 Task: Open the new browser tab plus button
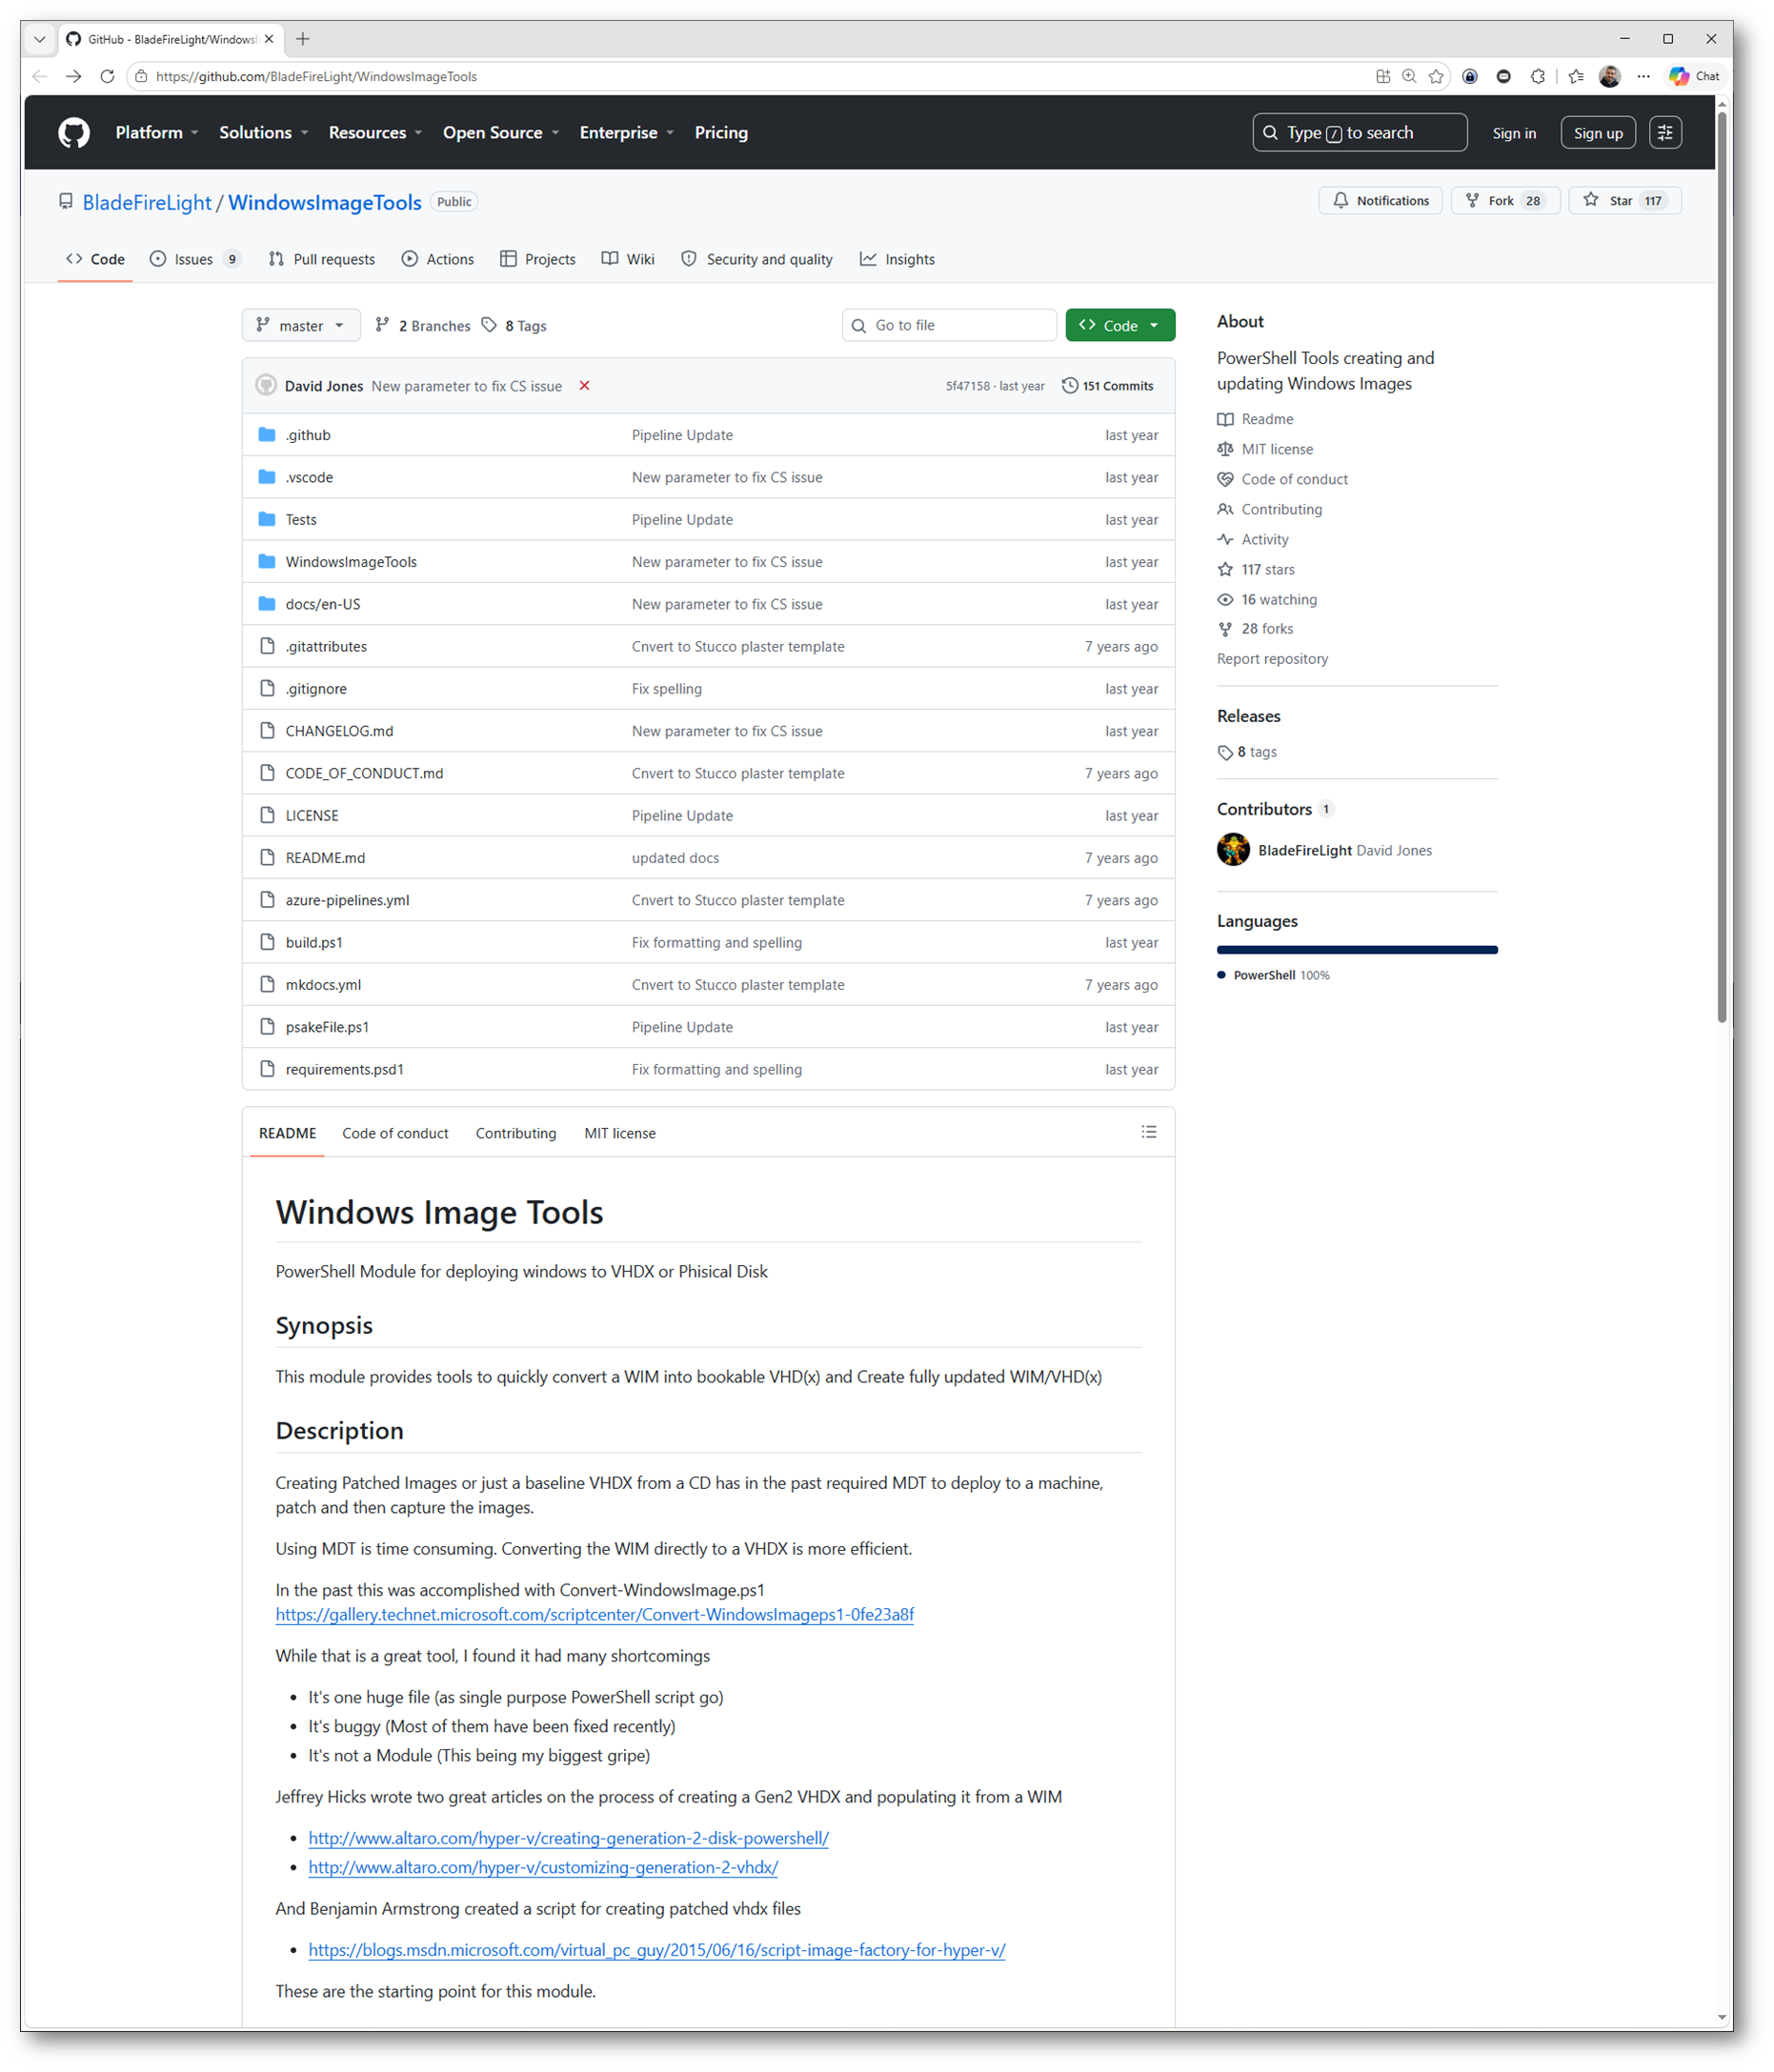pyautogui.click(x=303, y=39)
